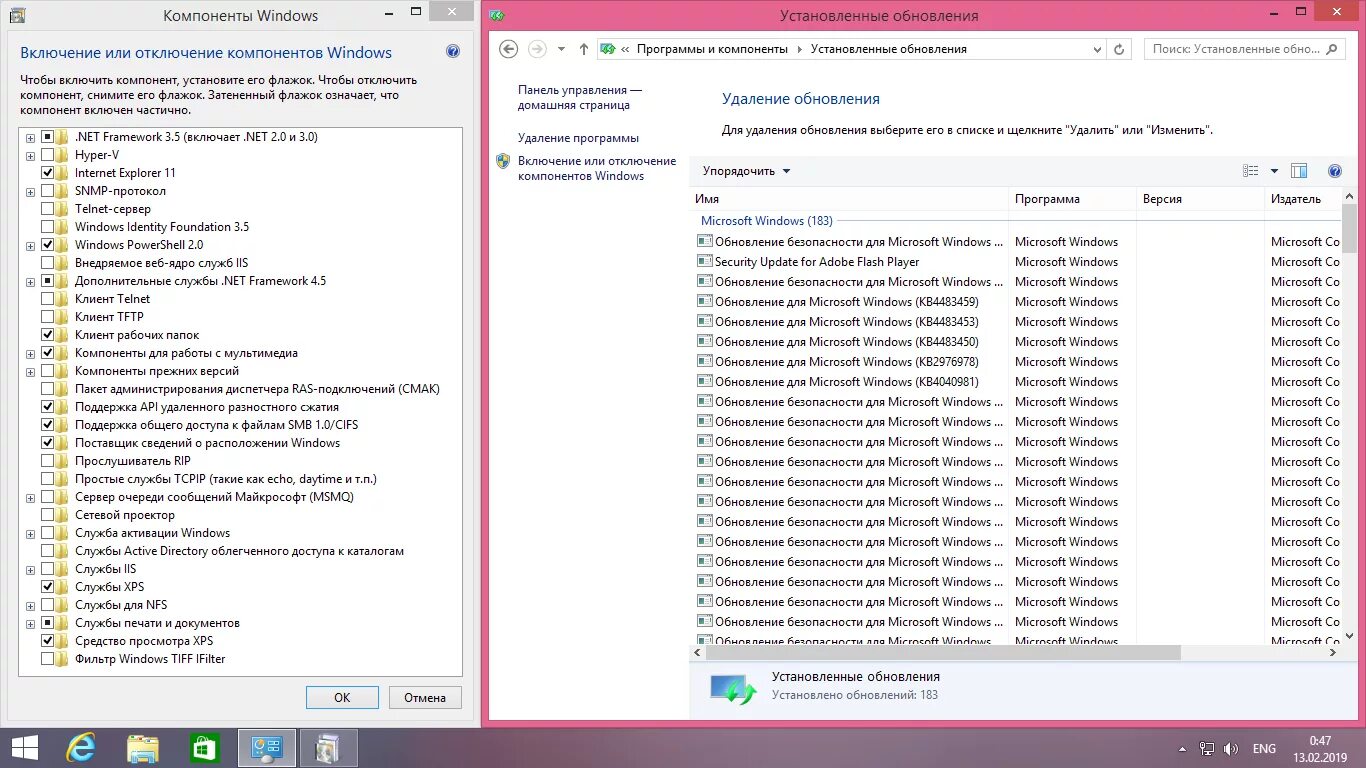Image resolution: width=1366 pixels, height=768 pixels.
Task: Click shield icon beside Включение или отключение компонентов
Action: (504, 161)
